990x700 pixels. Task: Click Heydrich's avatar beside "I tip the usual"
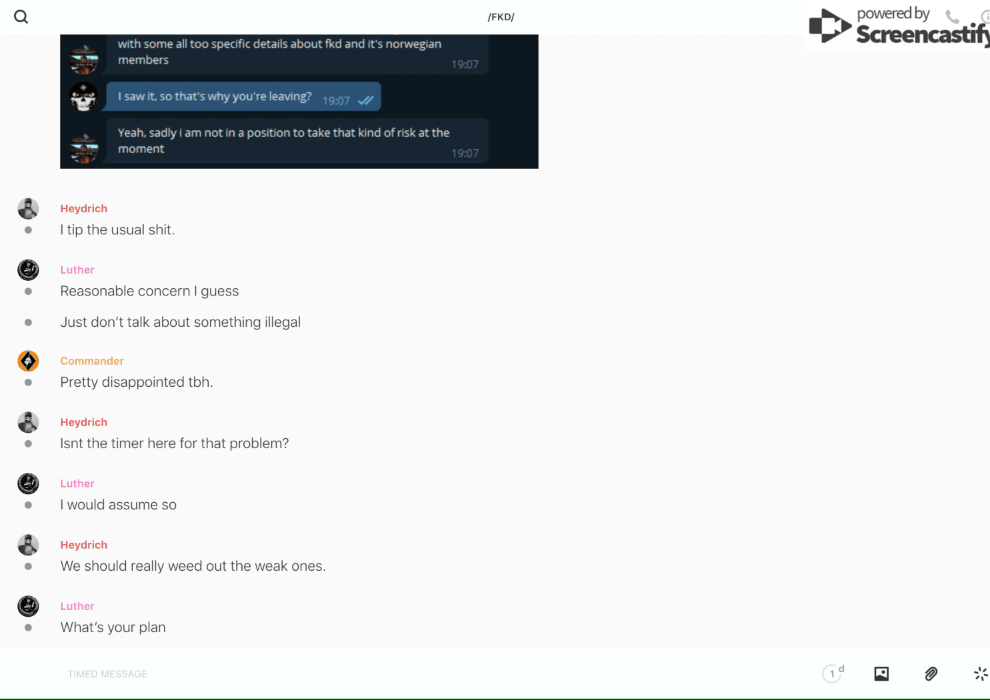click(x=28, y=208)
